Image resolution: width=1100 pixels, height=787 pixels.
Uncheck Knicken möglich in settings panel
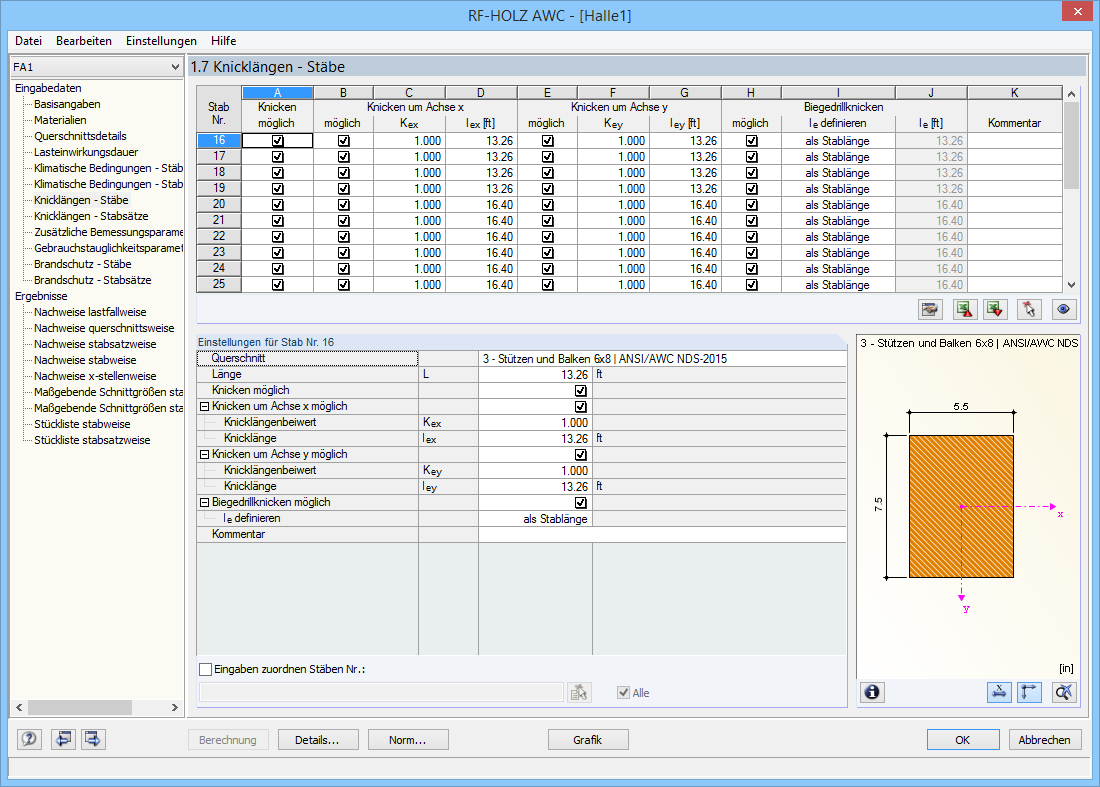581,391
